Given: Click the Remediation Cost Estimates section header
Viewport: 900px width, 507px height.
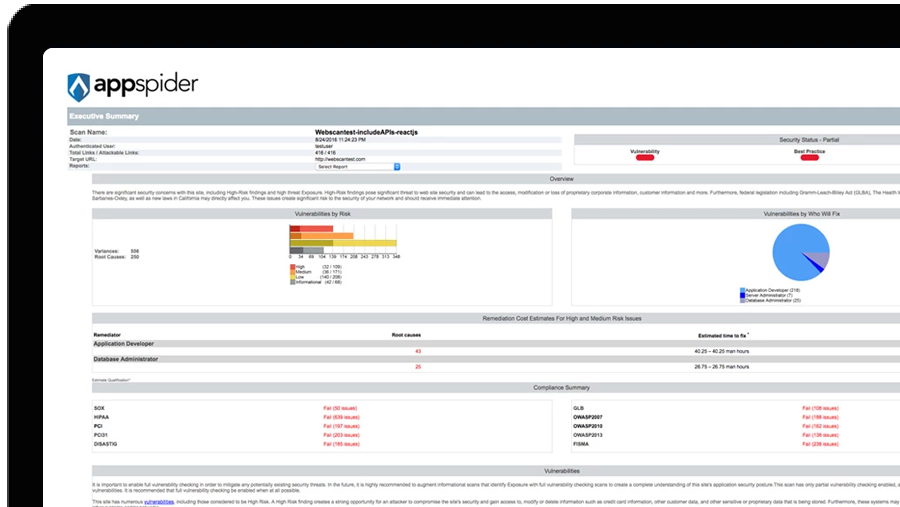Looking at the screenshot, I should (x=496, y=319).
